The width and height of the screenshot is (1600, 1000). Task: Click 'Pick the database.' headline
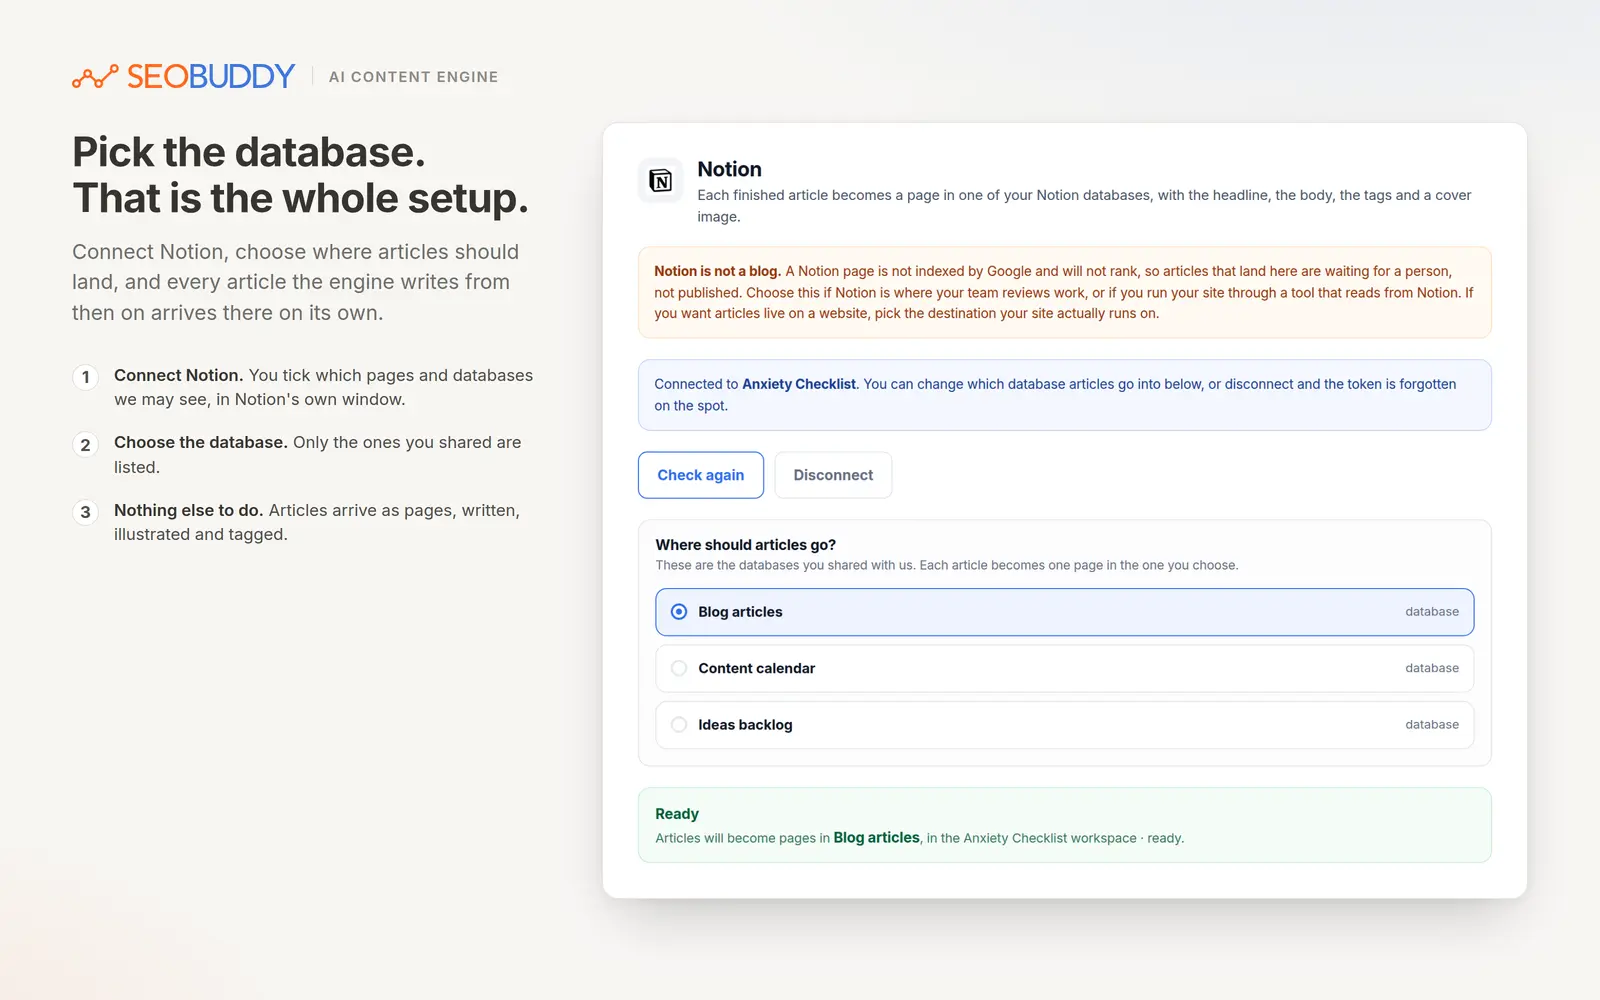click(249, 152)
